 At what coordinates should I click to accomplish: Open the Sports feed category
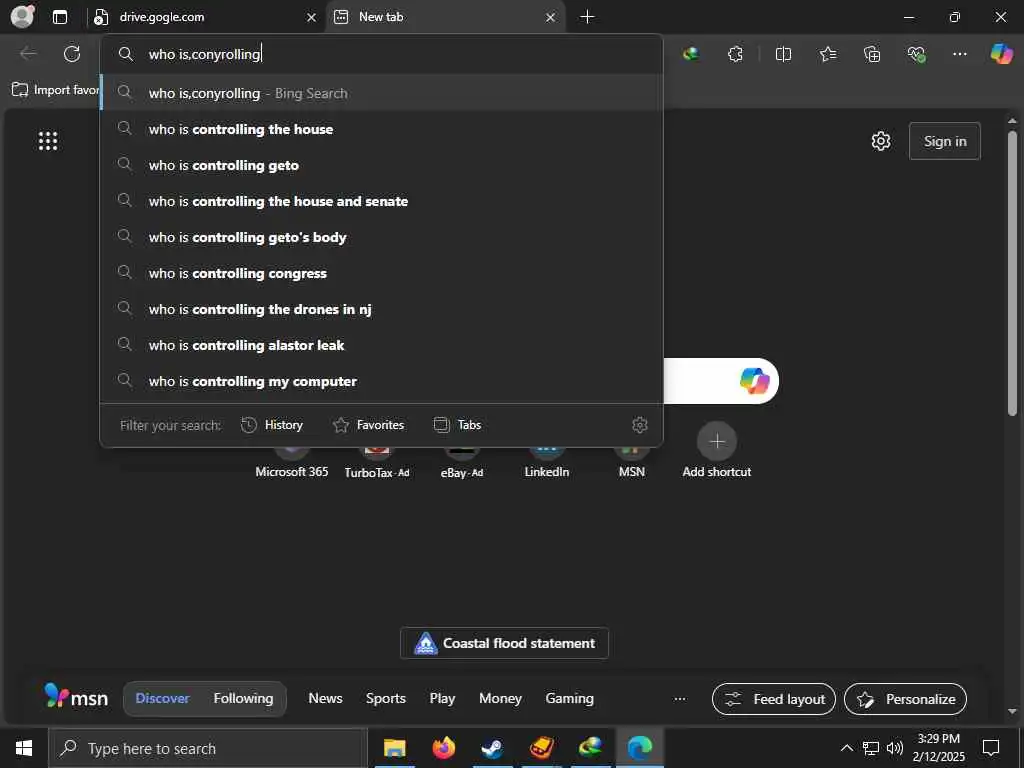tap(385, 698)
